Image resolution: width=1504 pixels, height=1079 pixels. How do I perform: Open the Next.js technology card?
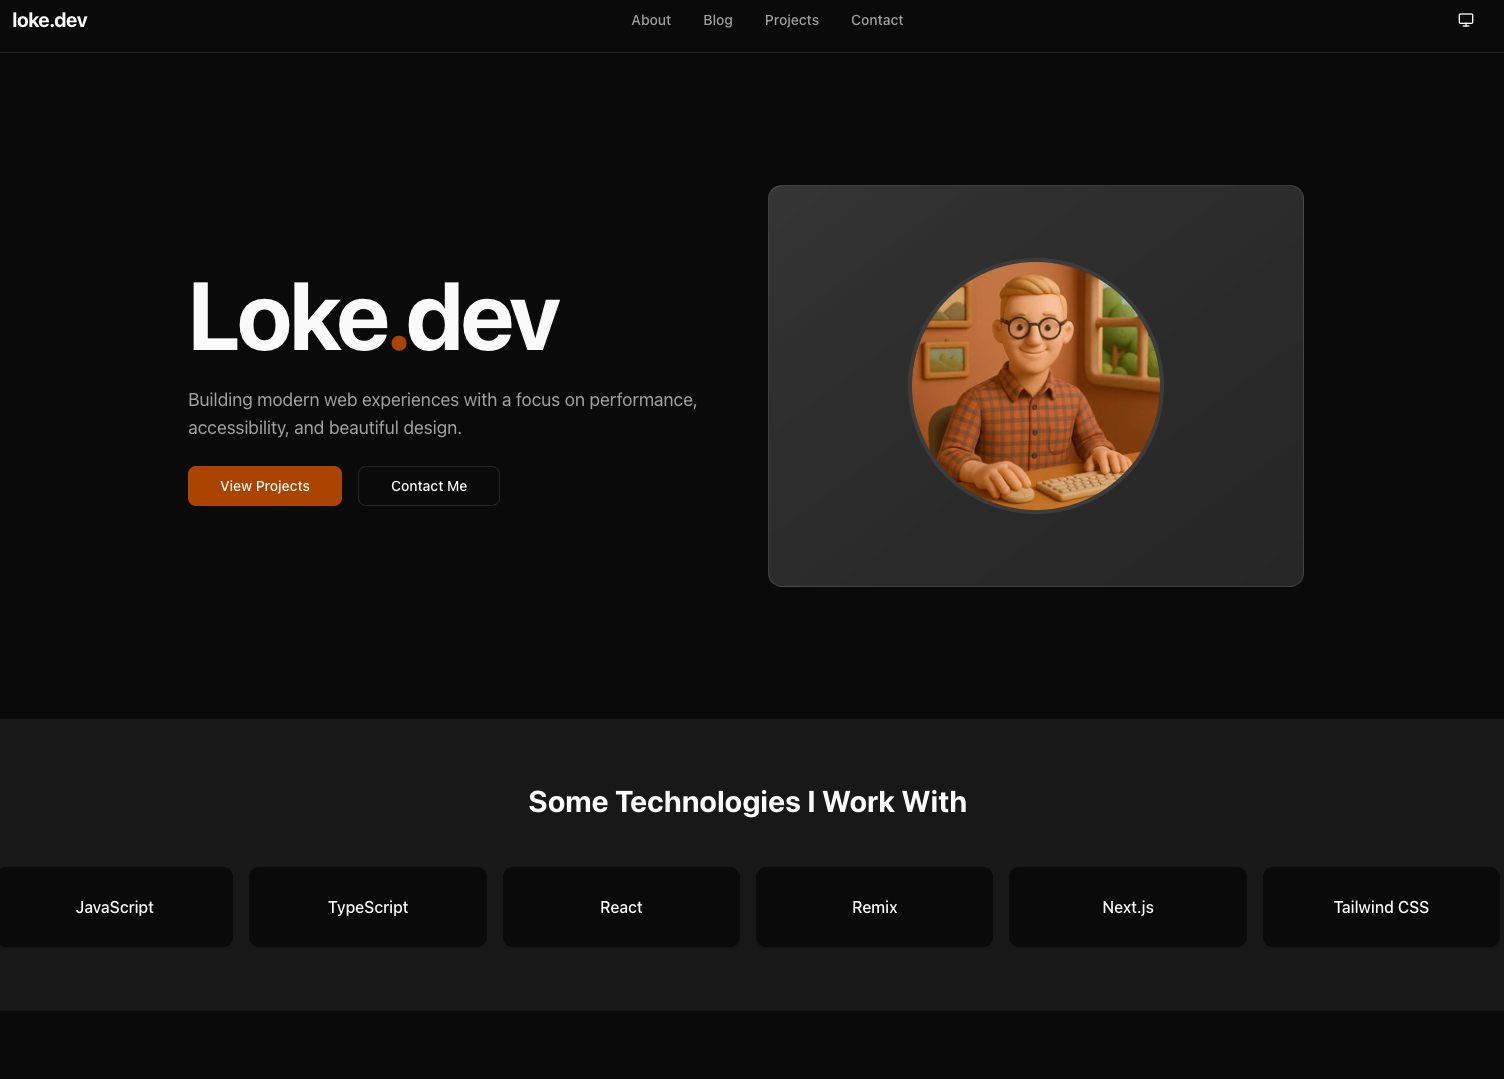tap(1127, 907)
